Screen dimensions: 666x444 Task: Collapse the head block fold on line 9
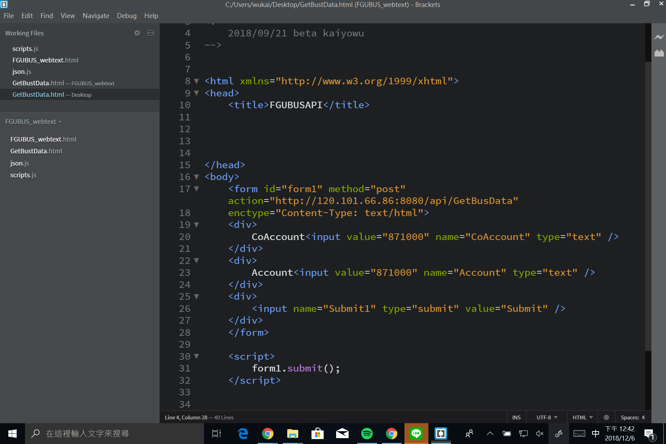pos(196,93)
